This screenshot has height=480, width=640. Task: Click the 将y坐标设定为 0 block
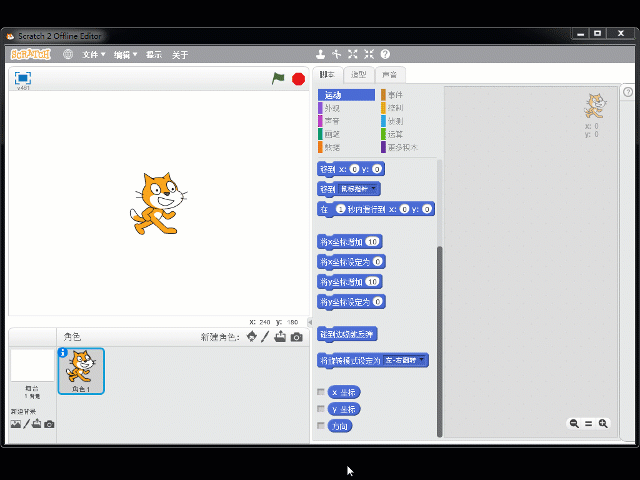point(351,302)
